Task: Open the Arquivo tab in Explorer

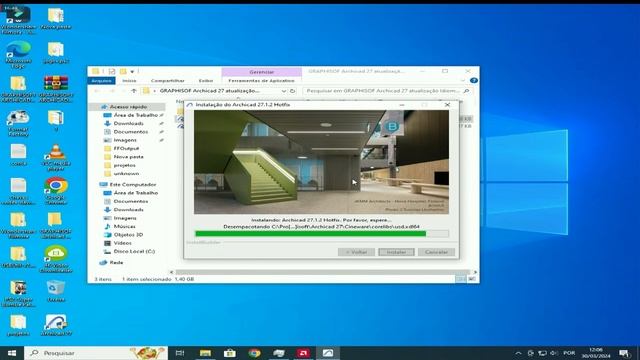Action: 101,81
